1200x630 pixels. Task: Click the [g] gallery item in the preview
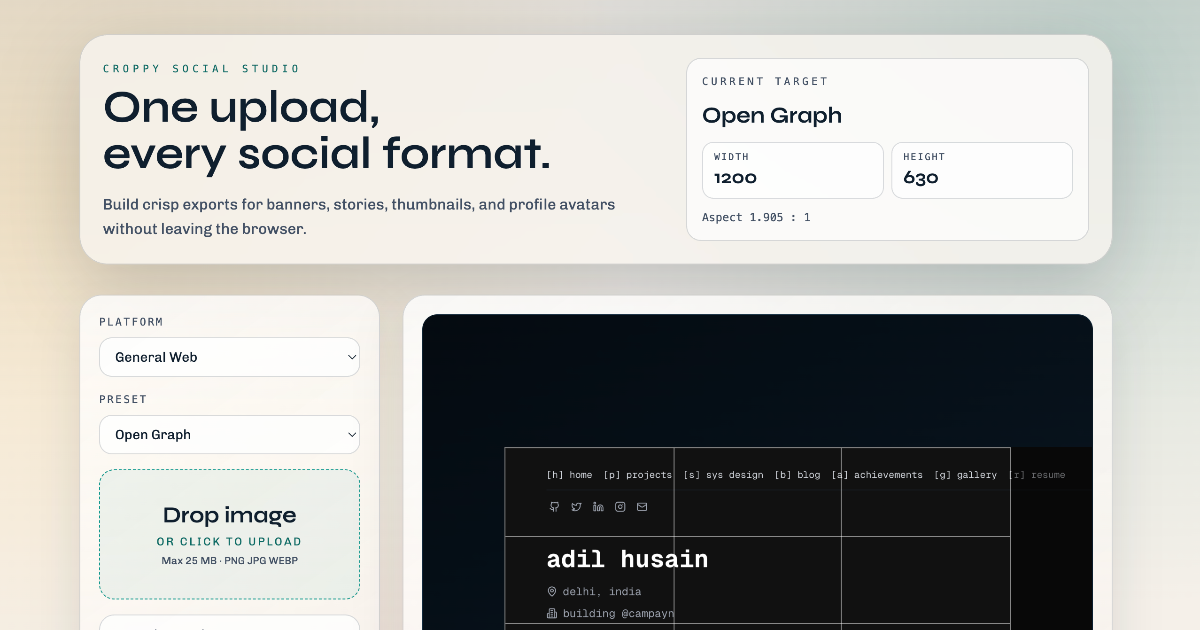coord(965,475)
